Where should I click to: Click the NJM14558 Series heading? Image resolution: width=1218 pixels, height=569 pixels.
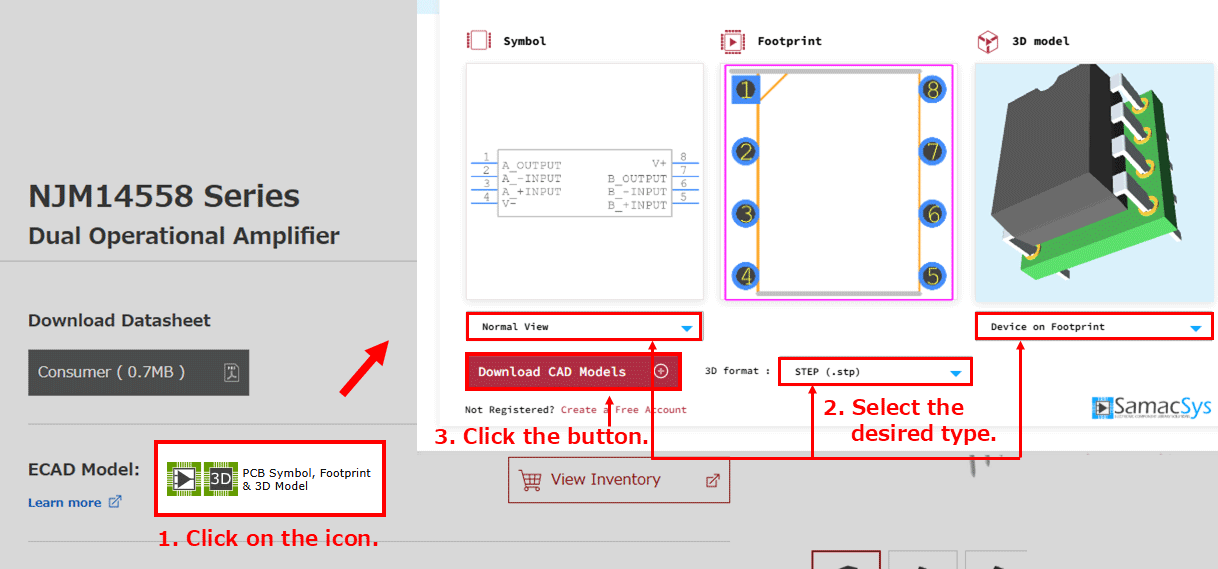(164, 196)
